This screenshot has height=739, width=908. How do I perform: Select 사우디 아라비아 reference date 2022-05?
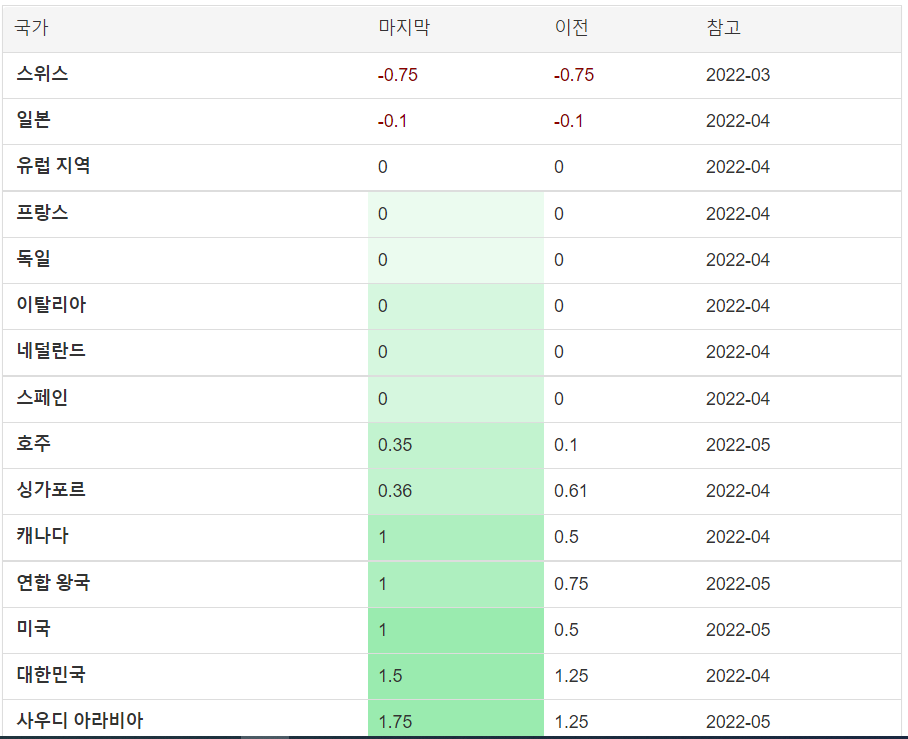pyautogui.click(x=738, y=722)
